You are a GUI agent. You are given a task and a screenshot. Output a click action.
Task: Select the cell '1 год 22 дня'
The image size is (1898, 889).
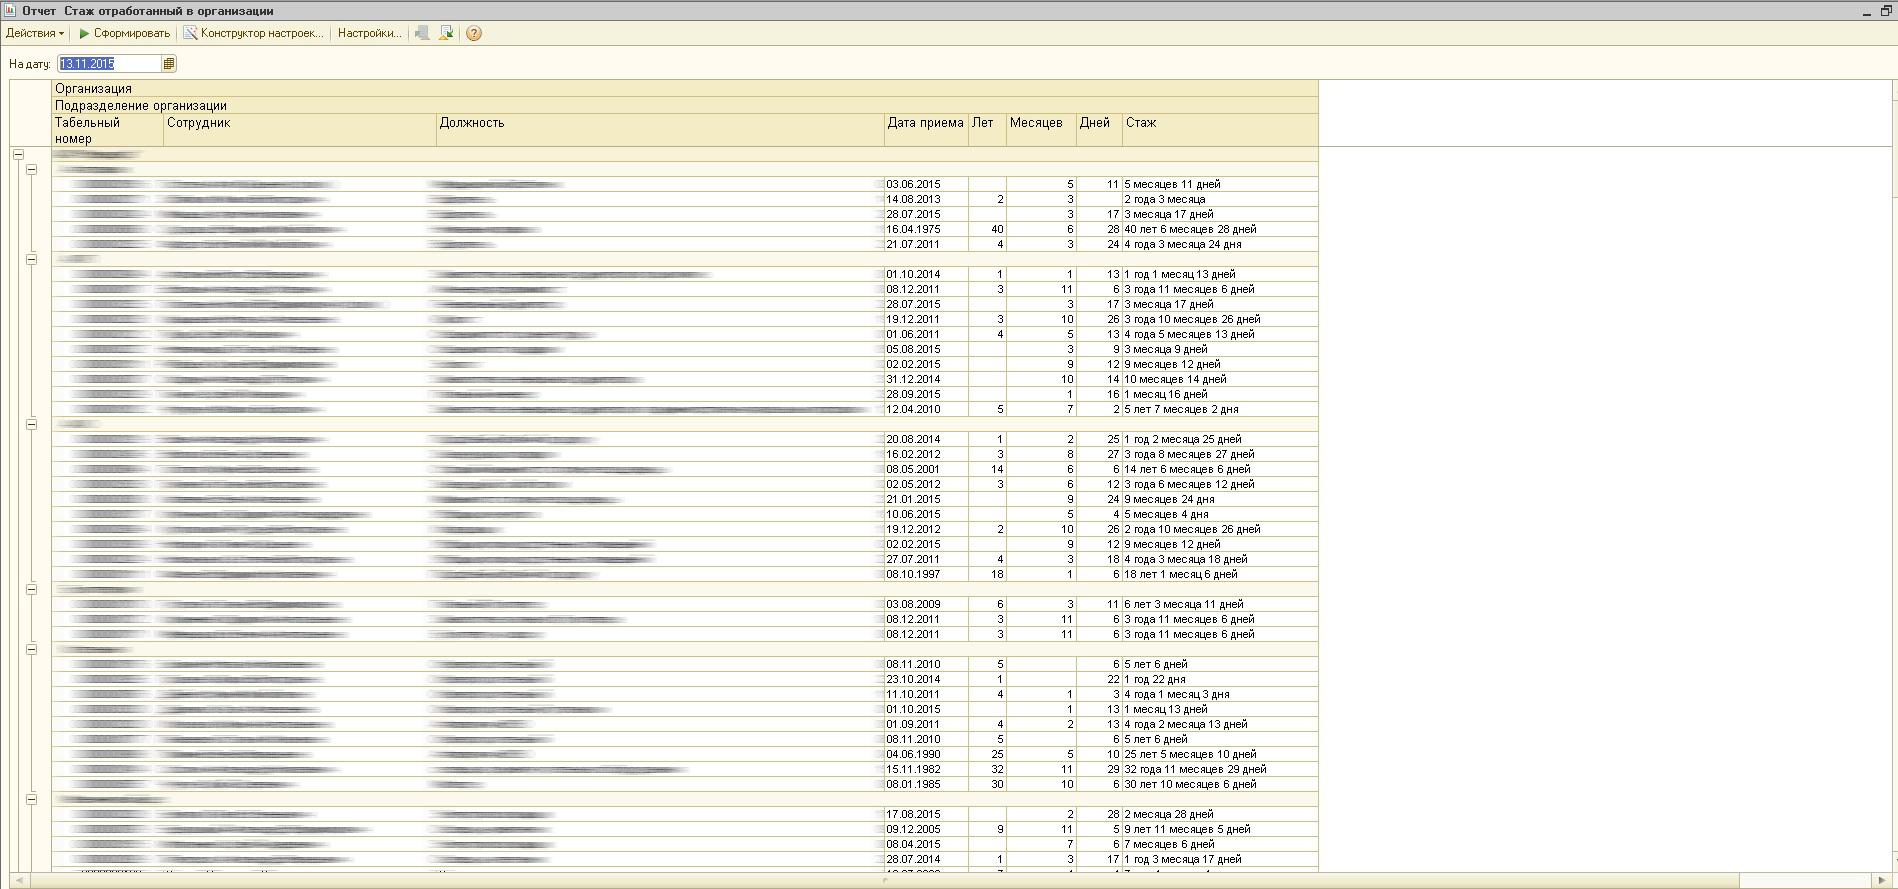pos(1220,680)
